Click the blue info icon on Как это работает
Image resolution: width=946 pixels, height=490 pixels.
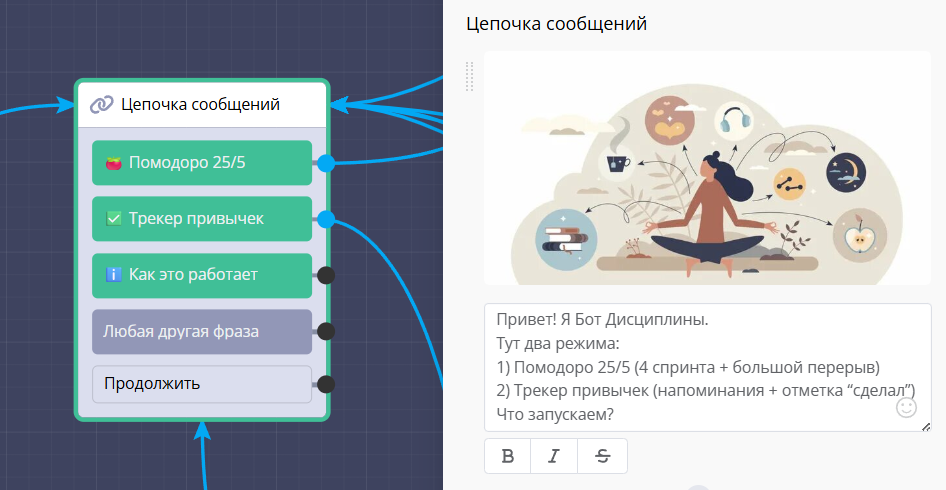tap(114, 275)
